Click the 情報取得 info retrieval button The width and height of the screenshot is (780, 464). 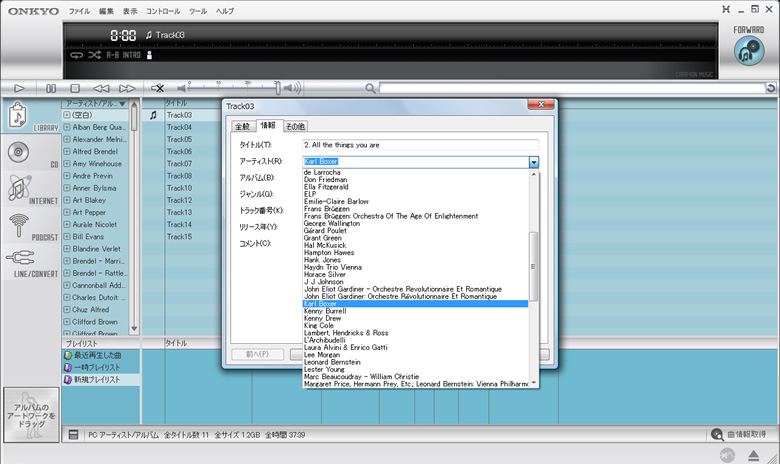(739, 435)
